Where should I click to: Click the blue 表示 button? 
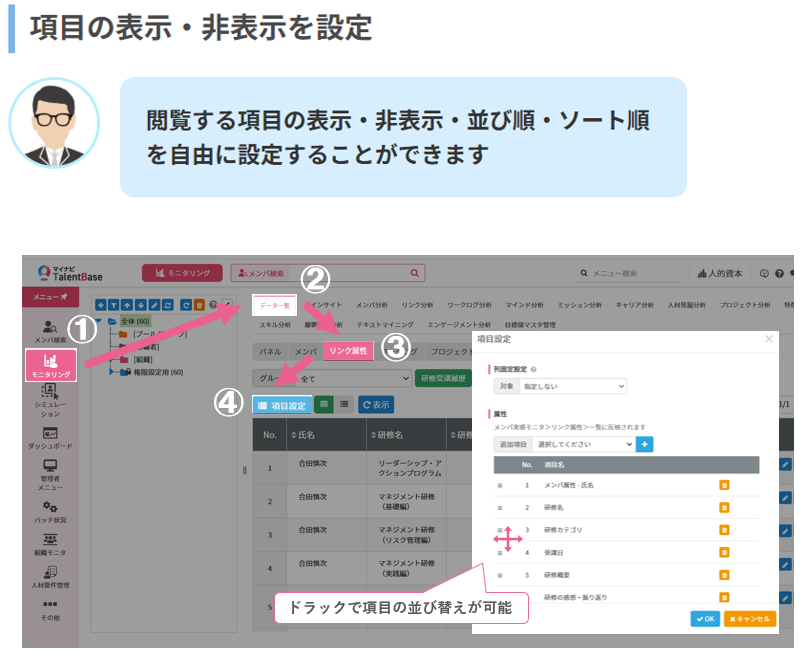click(x=376, y=405)
